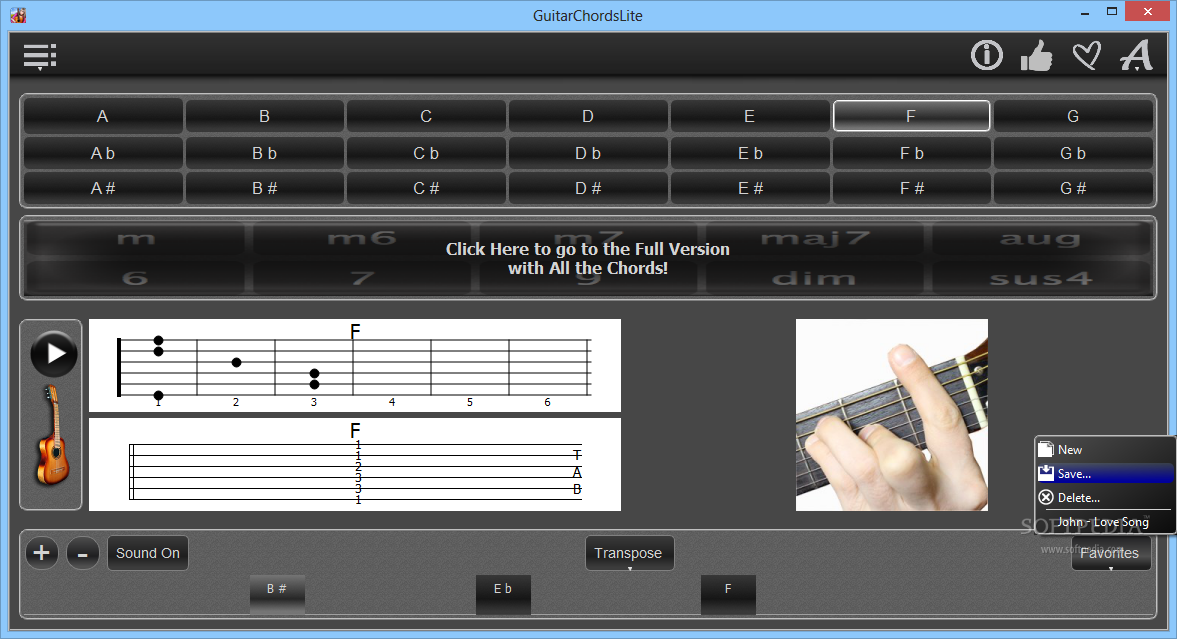Click the plus add chord button
1177x639 pixels.
pyautogui.click(x=42, y=553)
